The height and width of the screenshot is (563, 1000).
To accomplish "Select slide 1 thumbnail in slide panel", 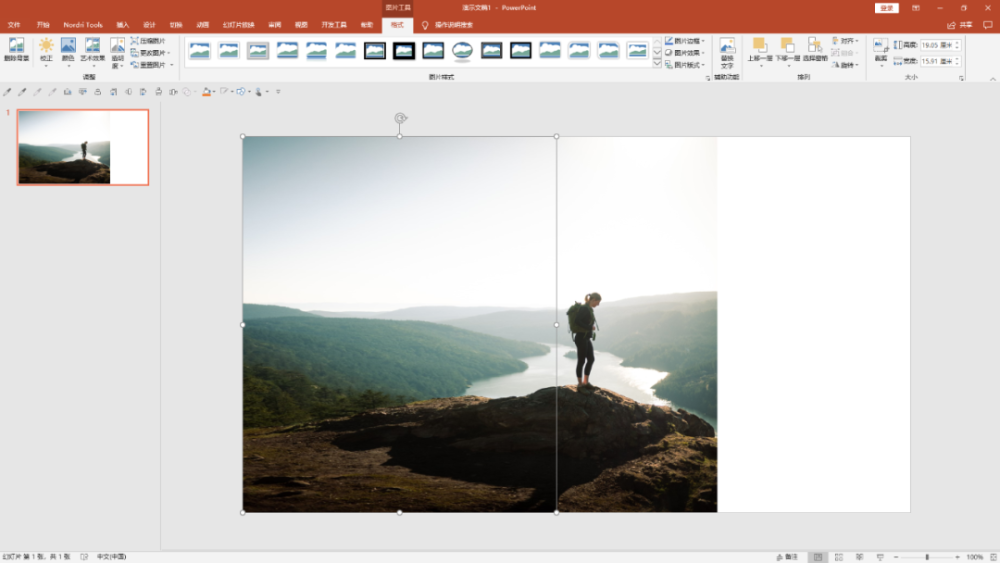I will tap(83, 147).
